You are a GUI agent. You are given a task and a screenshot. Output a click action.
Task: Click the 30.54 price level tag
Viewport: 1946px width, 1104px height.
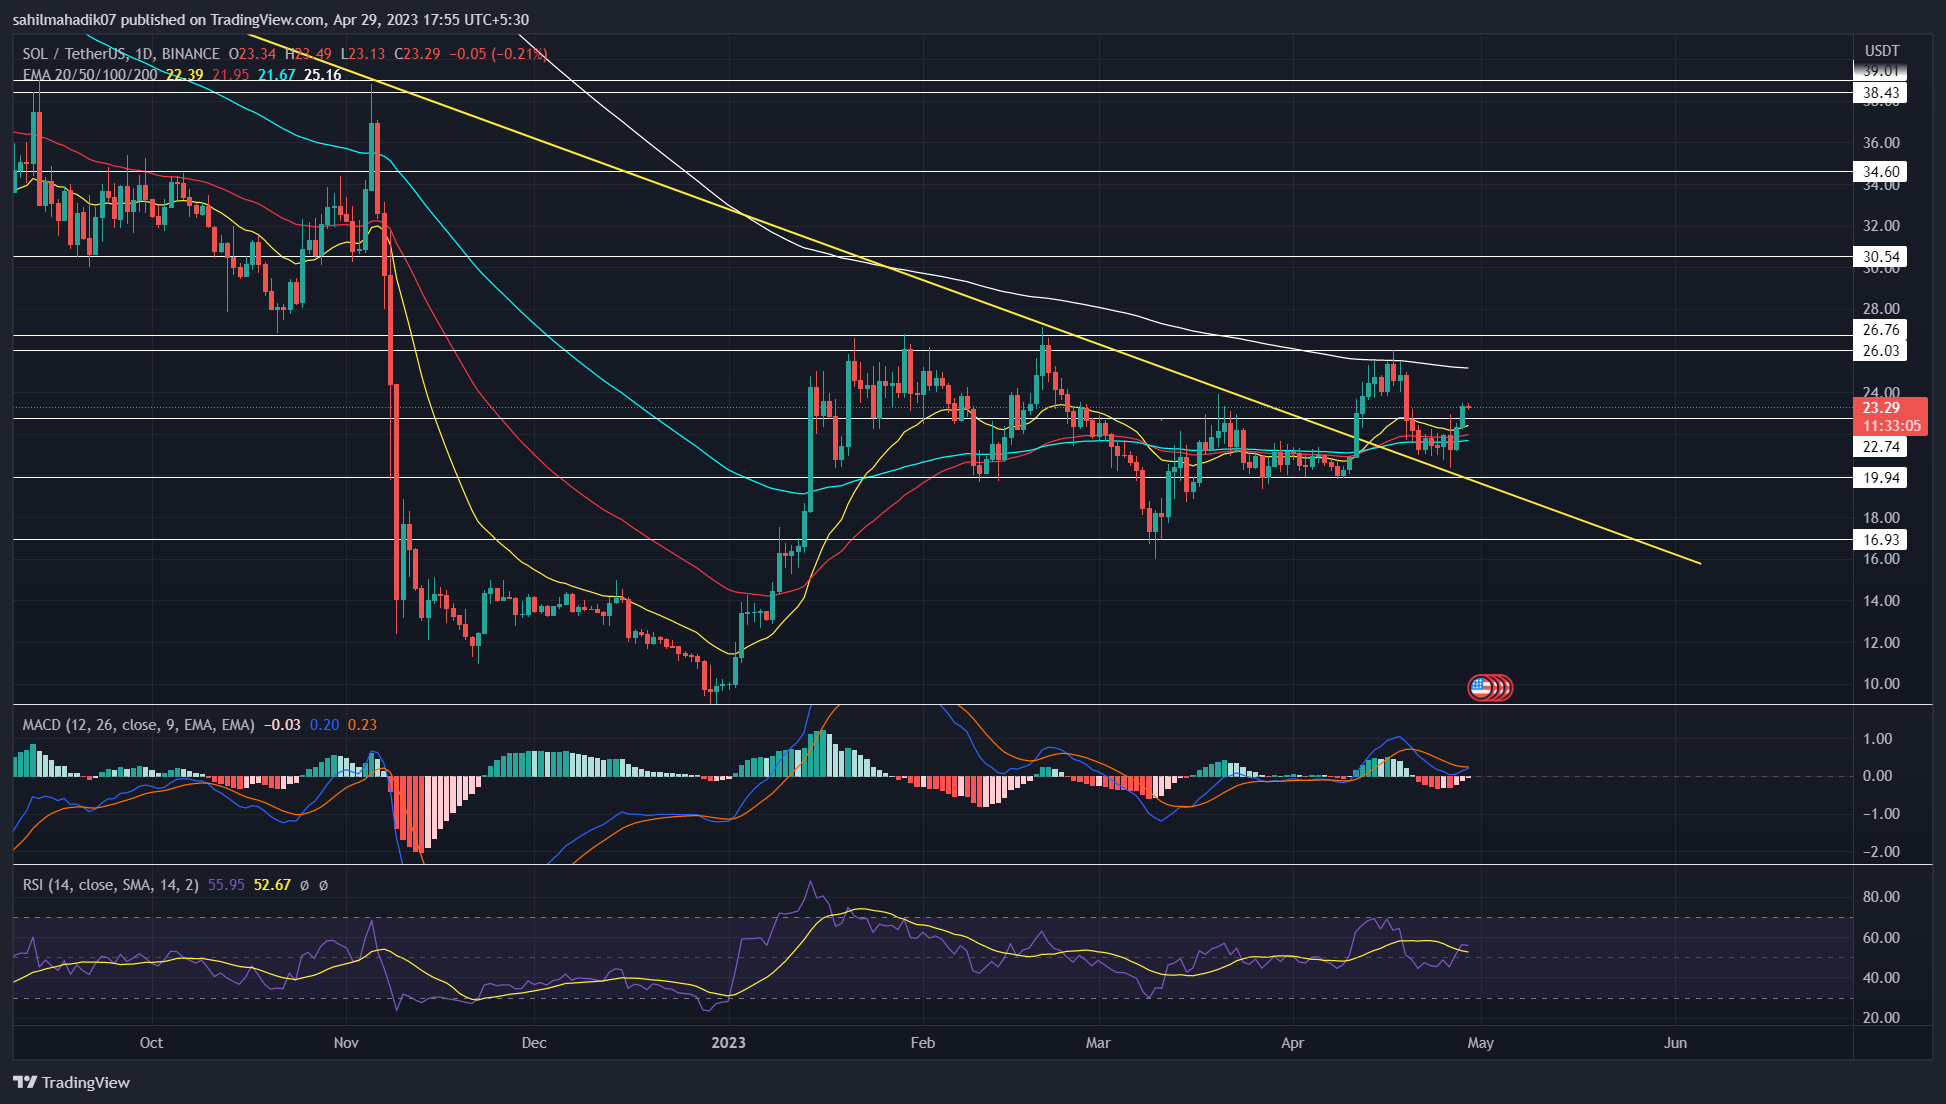pyautogui.click(x=1880, y=257)
